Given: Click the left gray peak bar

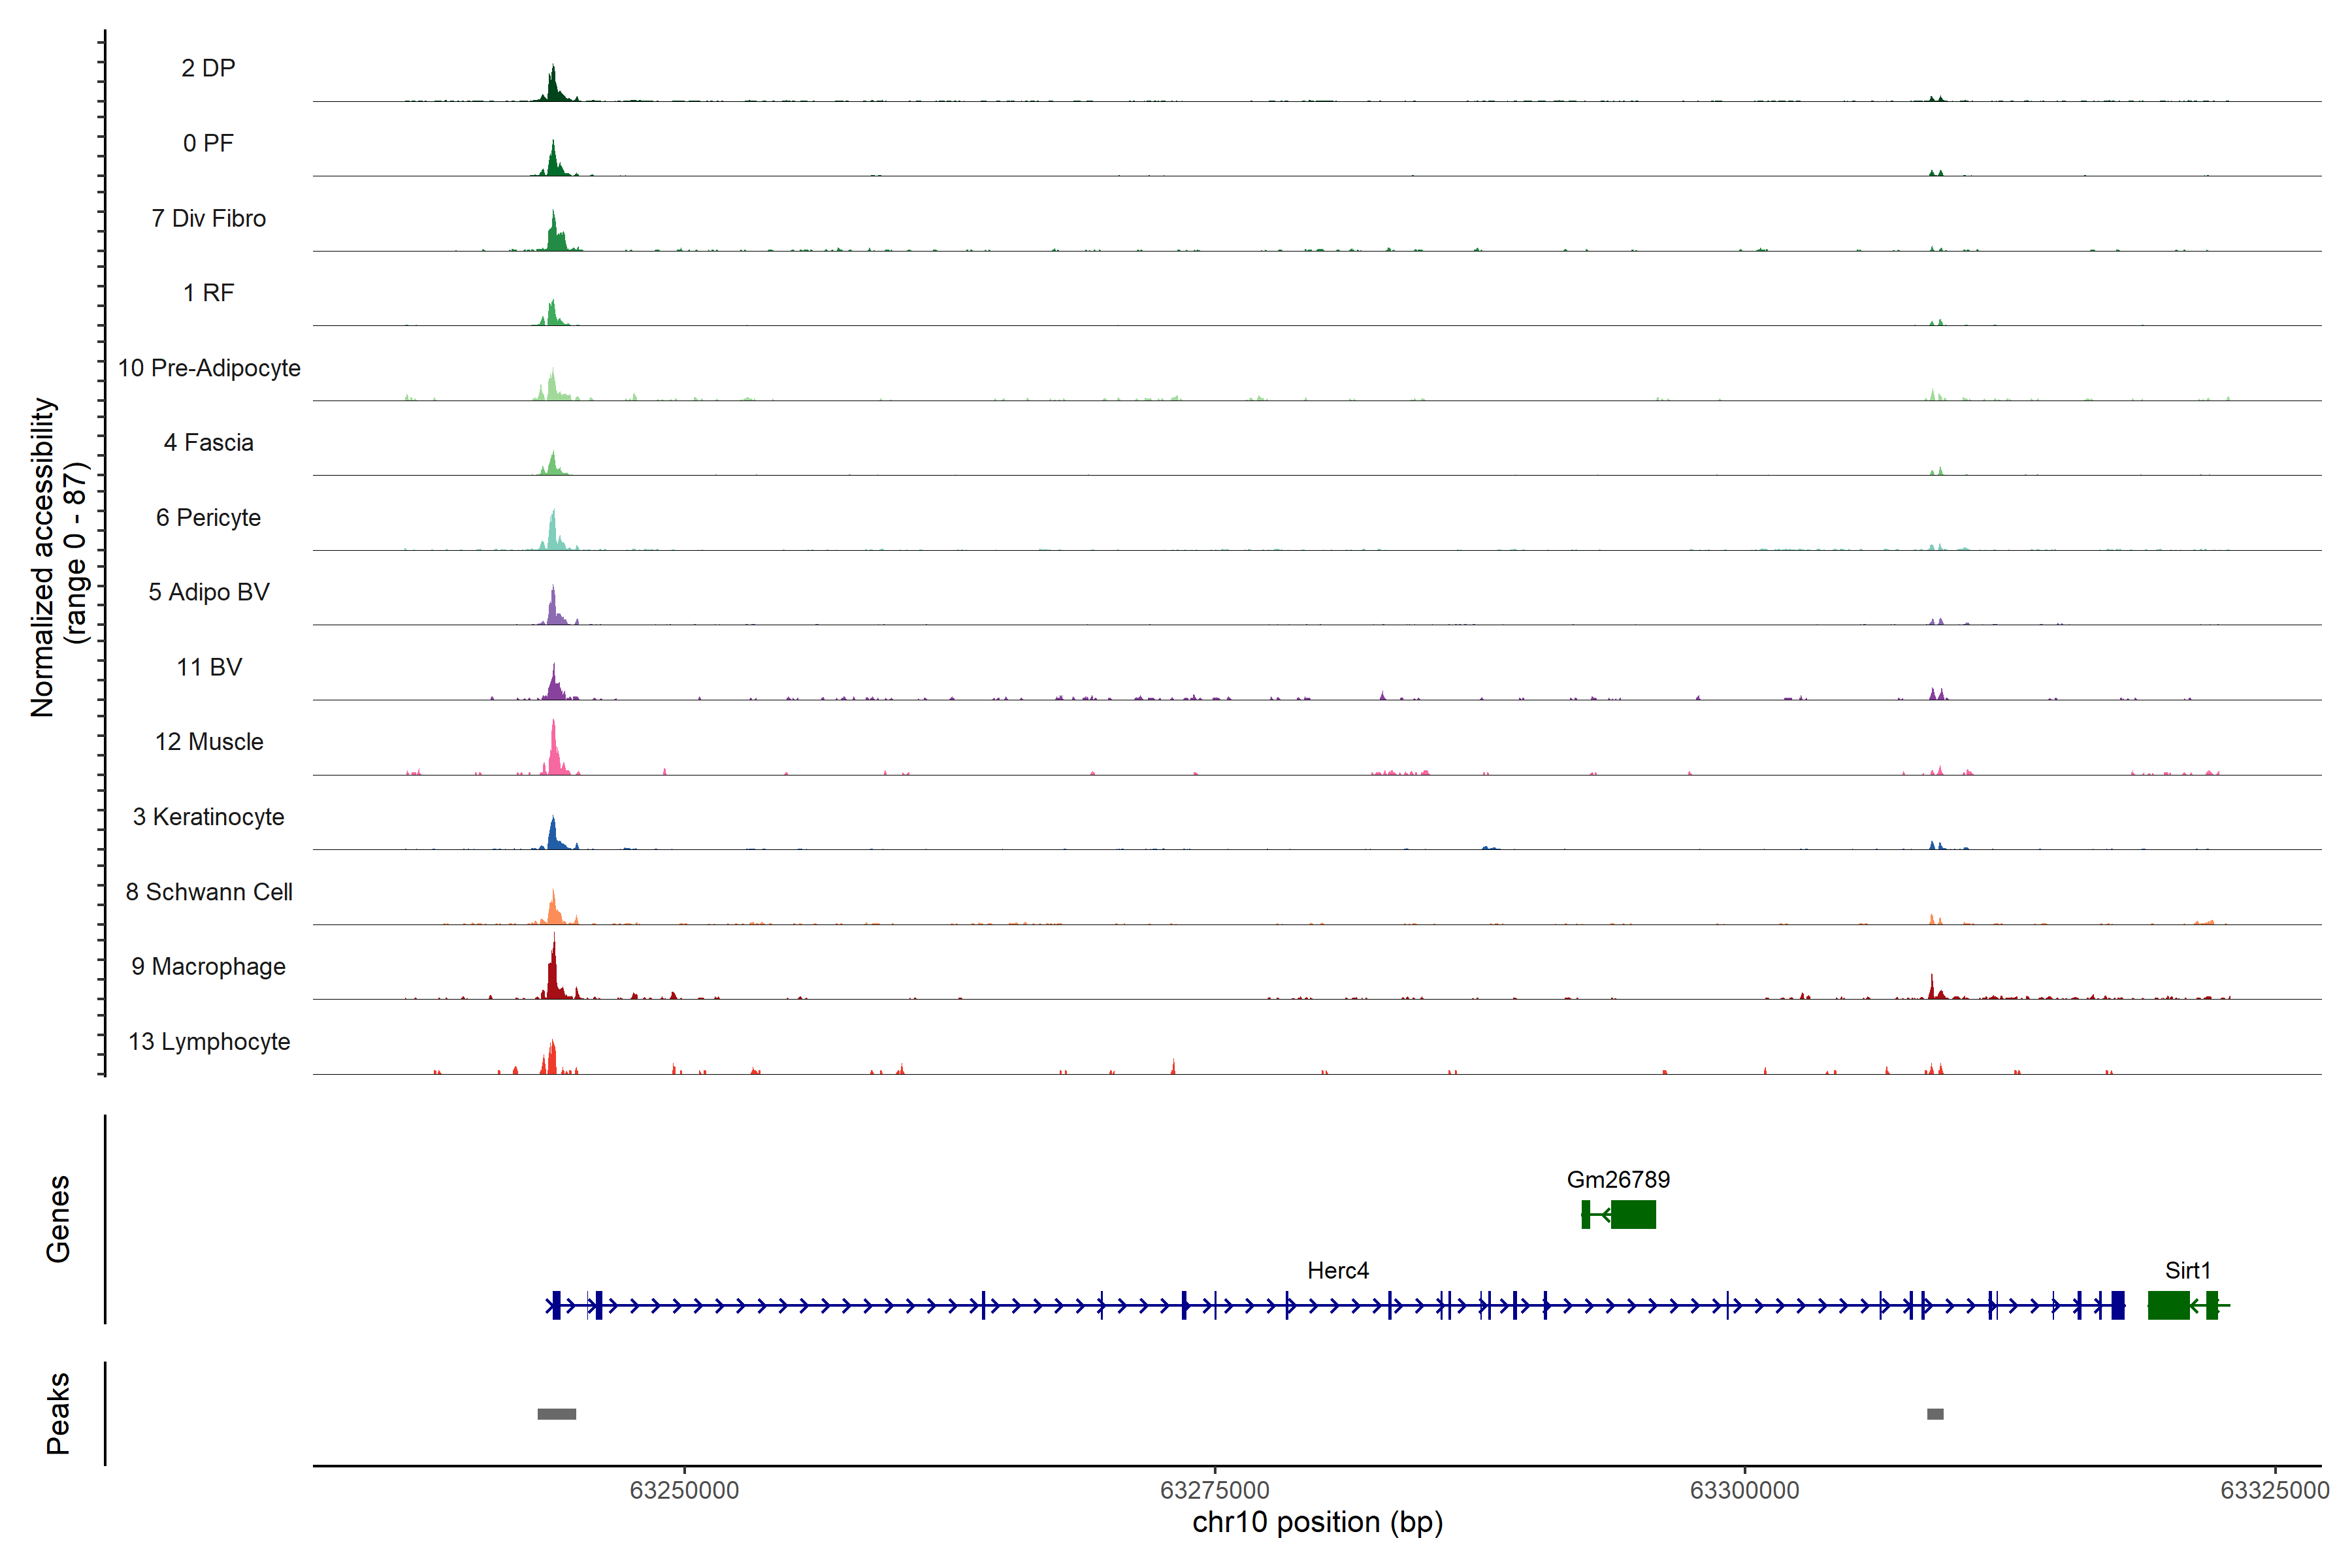Looking at the screenshot, I should tap(556, 1414).
